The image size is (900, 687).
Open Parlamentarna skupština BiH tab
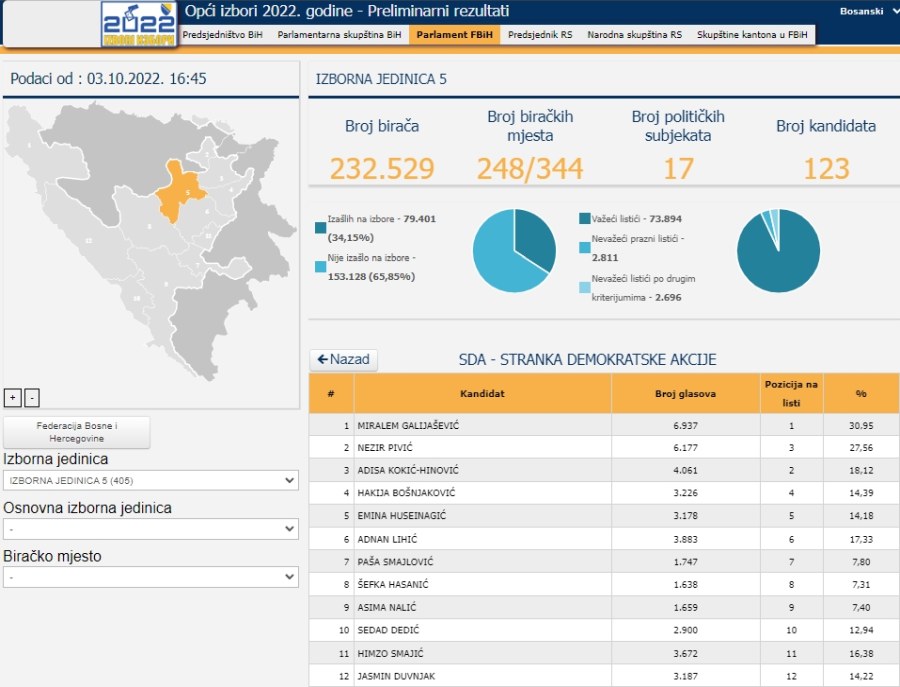339,34
